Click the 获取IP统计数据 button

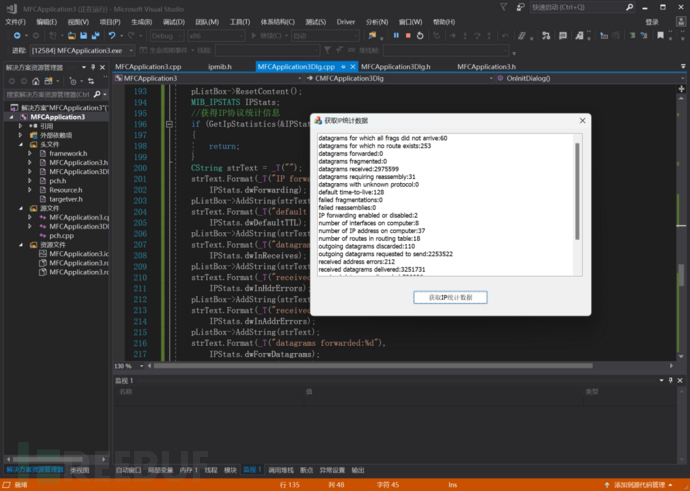point(450,298)
